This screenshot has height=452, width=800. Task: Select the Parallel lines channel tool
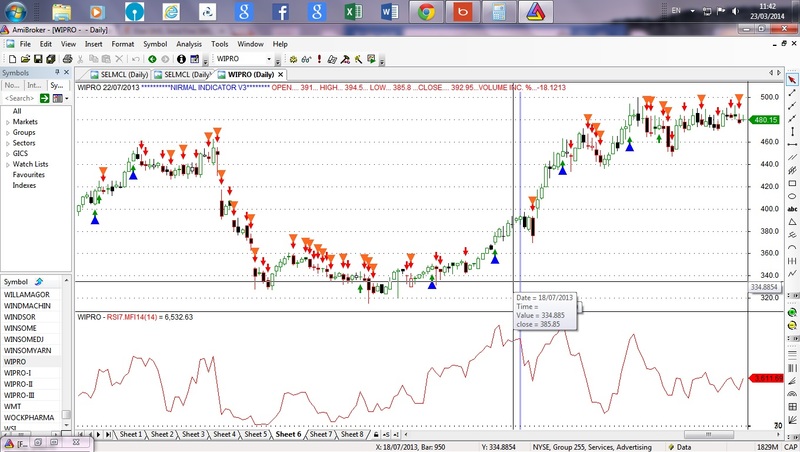[x=792, y=158]
